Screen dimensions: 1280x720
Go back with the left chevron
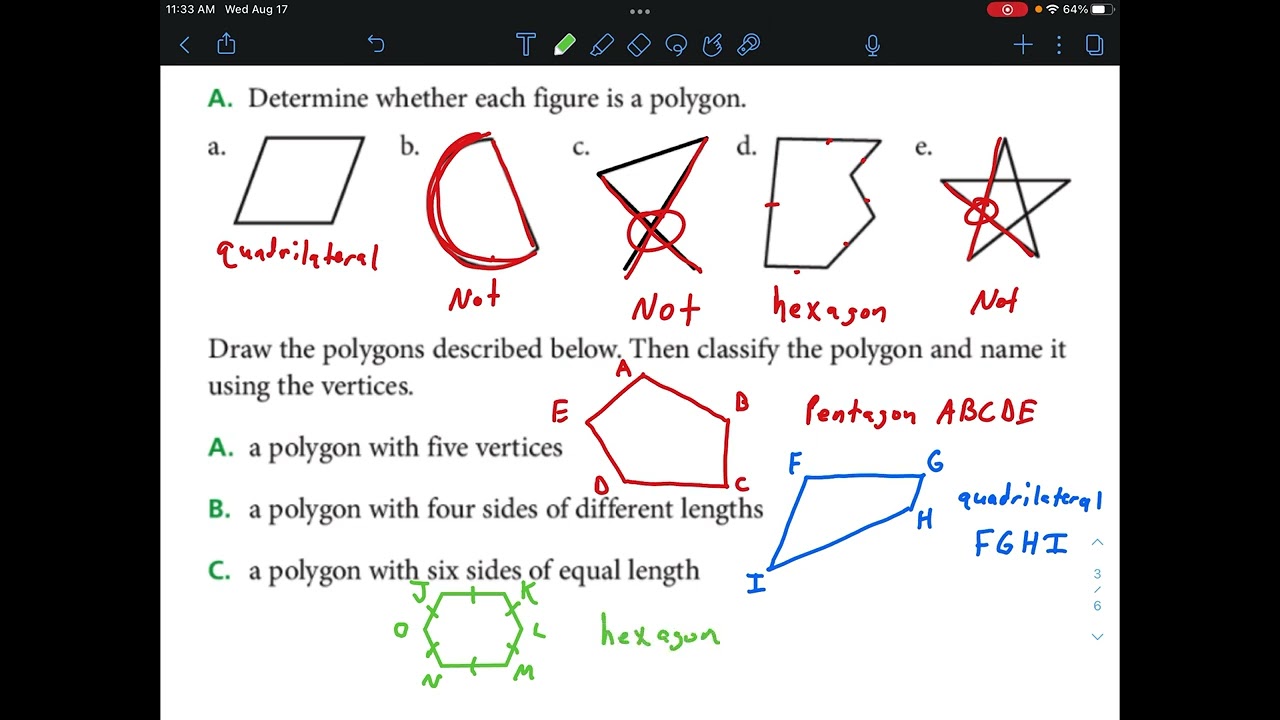pos(185,45)
